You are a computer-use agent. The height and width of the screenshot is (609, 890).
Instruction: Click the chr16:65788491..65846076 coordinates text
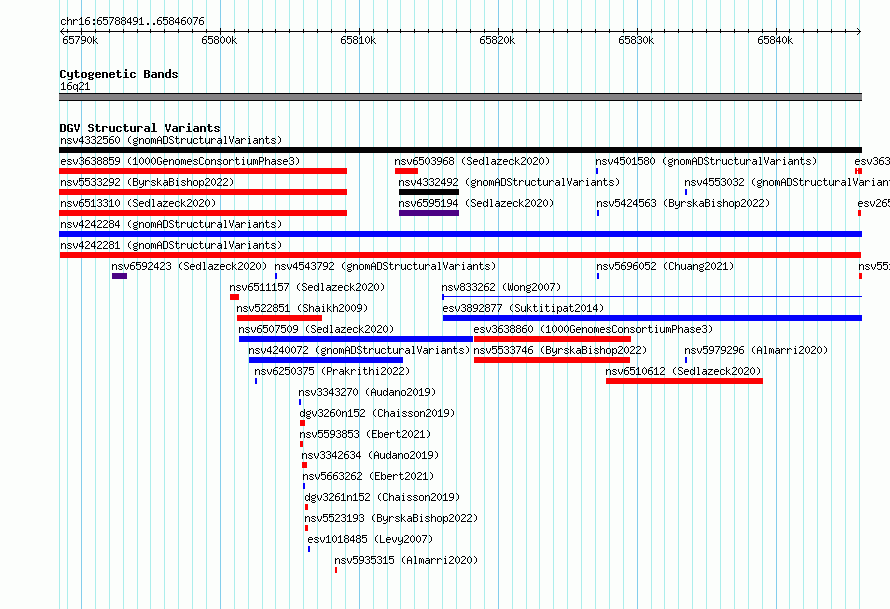point(132,21)
